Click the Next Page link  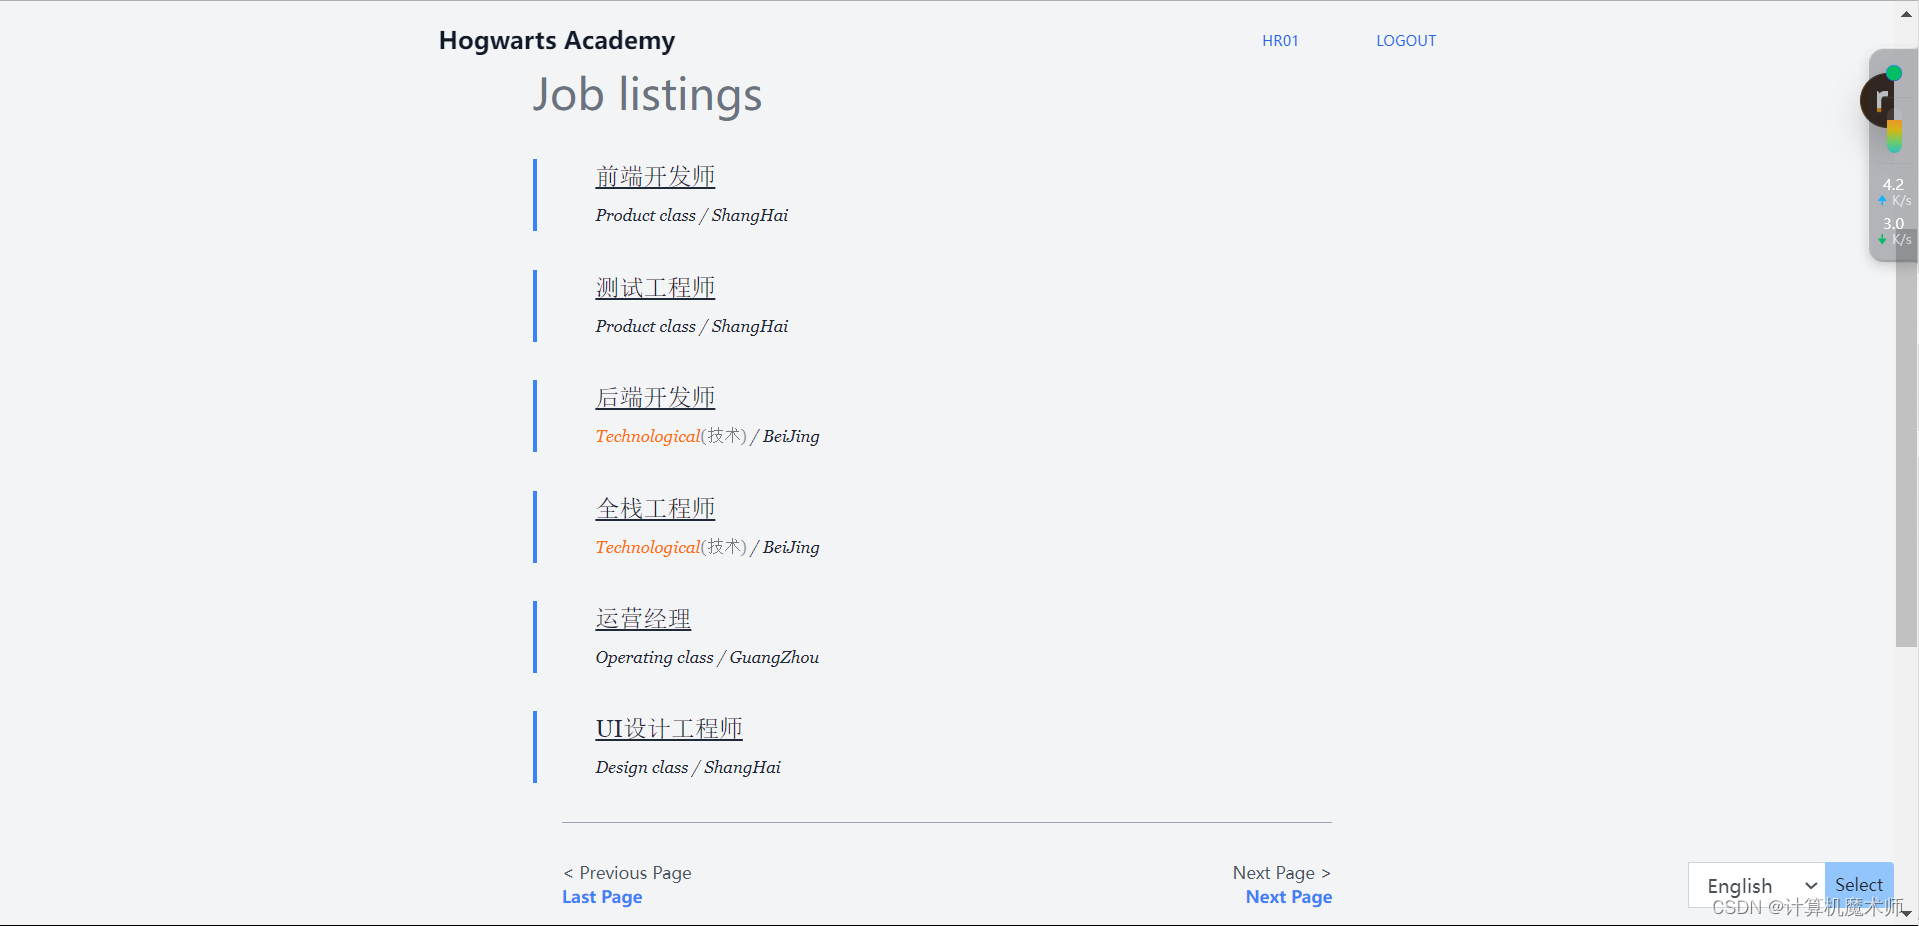[x=1288, y=897]
